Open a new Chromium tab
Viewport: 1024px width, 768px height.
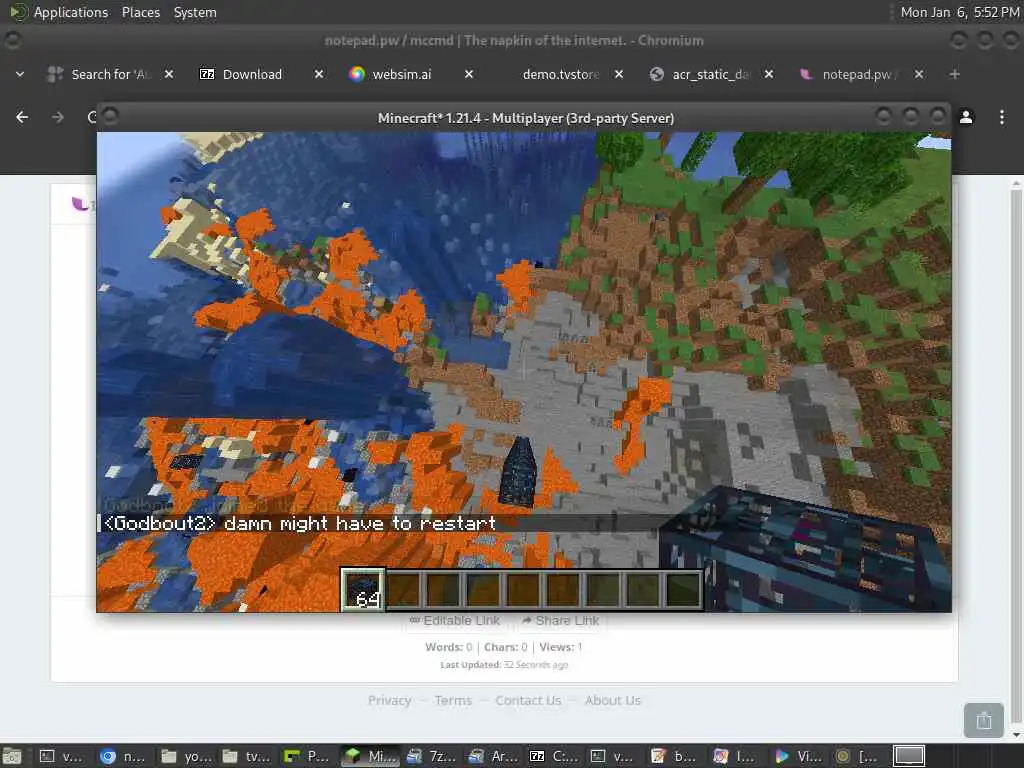pyautogui.click(x=955, y=74)
